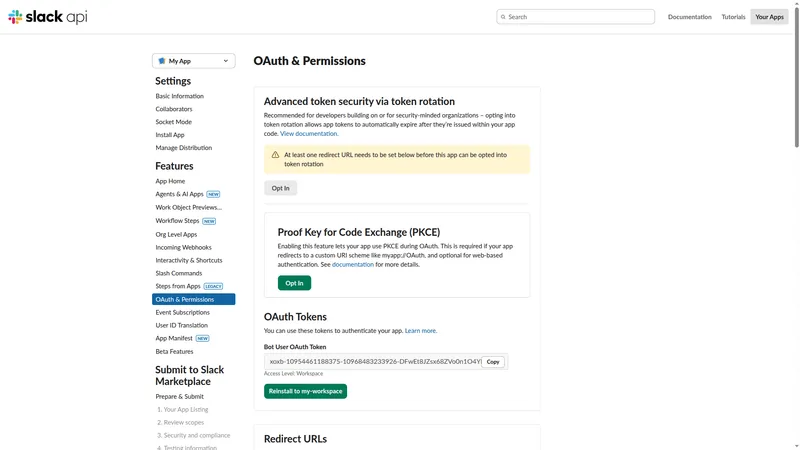
Task: Open Interactivity & Shortcuts page
Action: [x=189, y=260]
